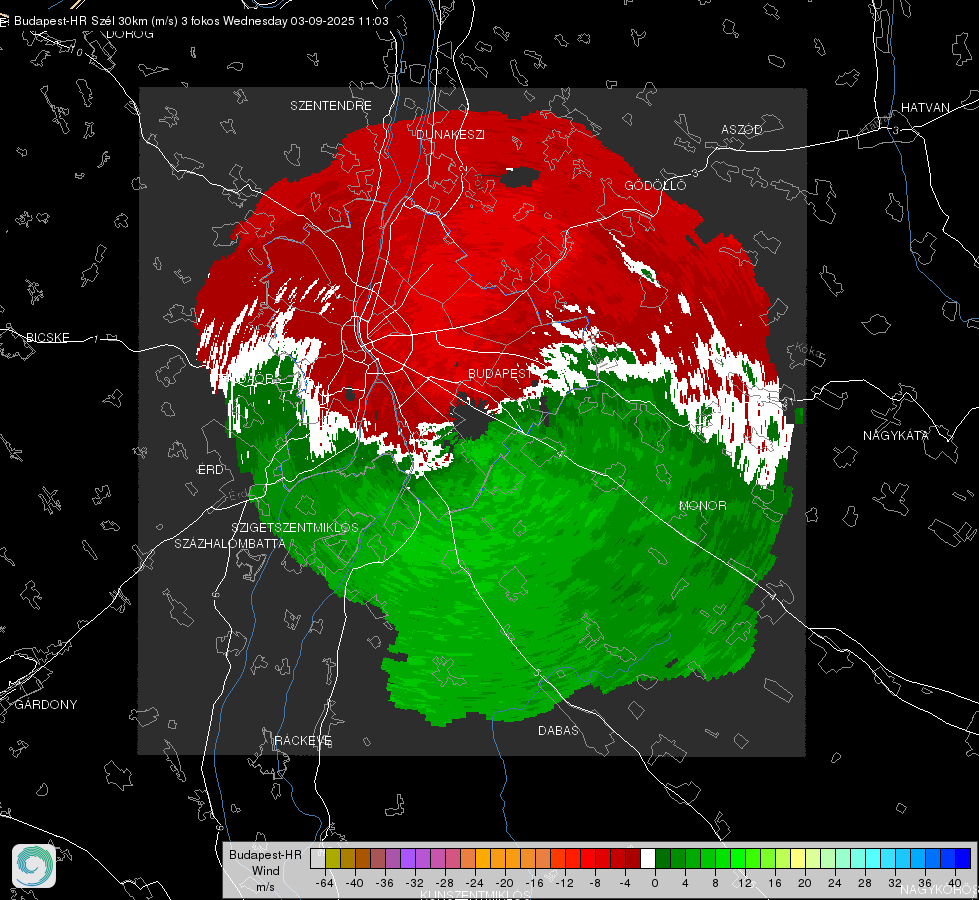Click the BICSKE city label
979x900 pixels.
point(47,337)
